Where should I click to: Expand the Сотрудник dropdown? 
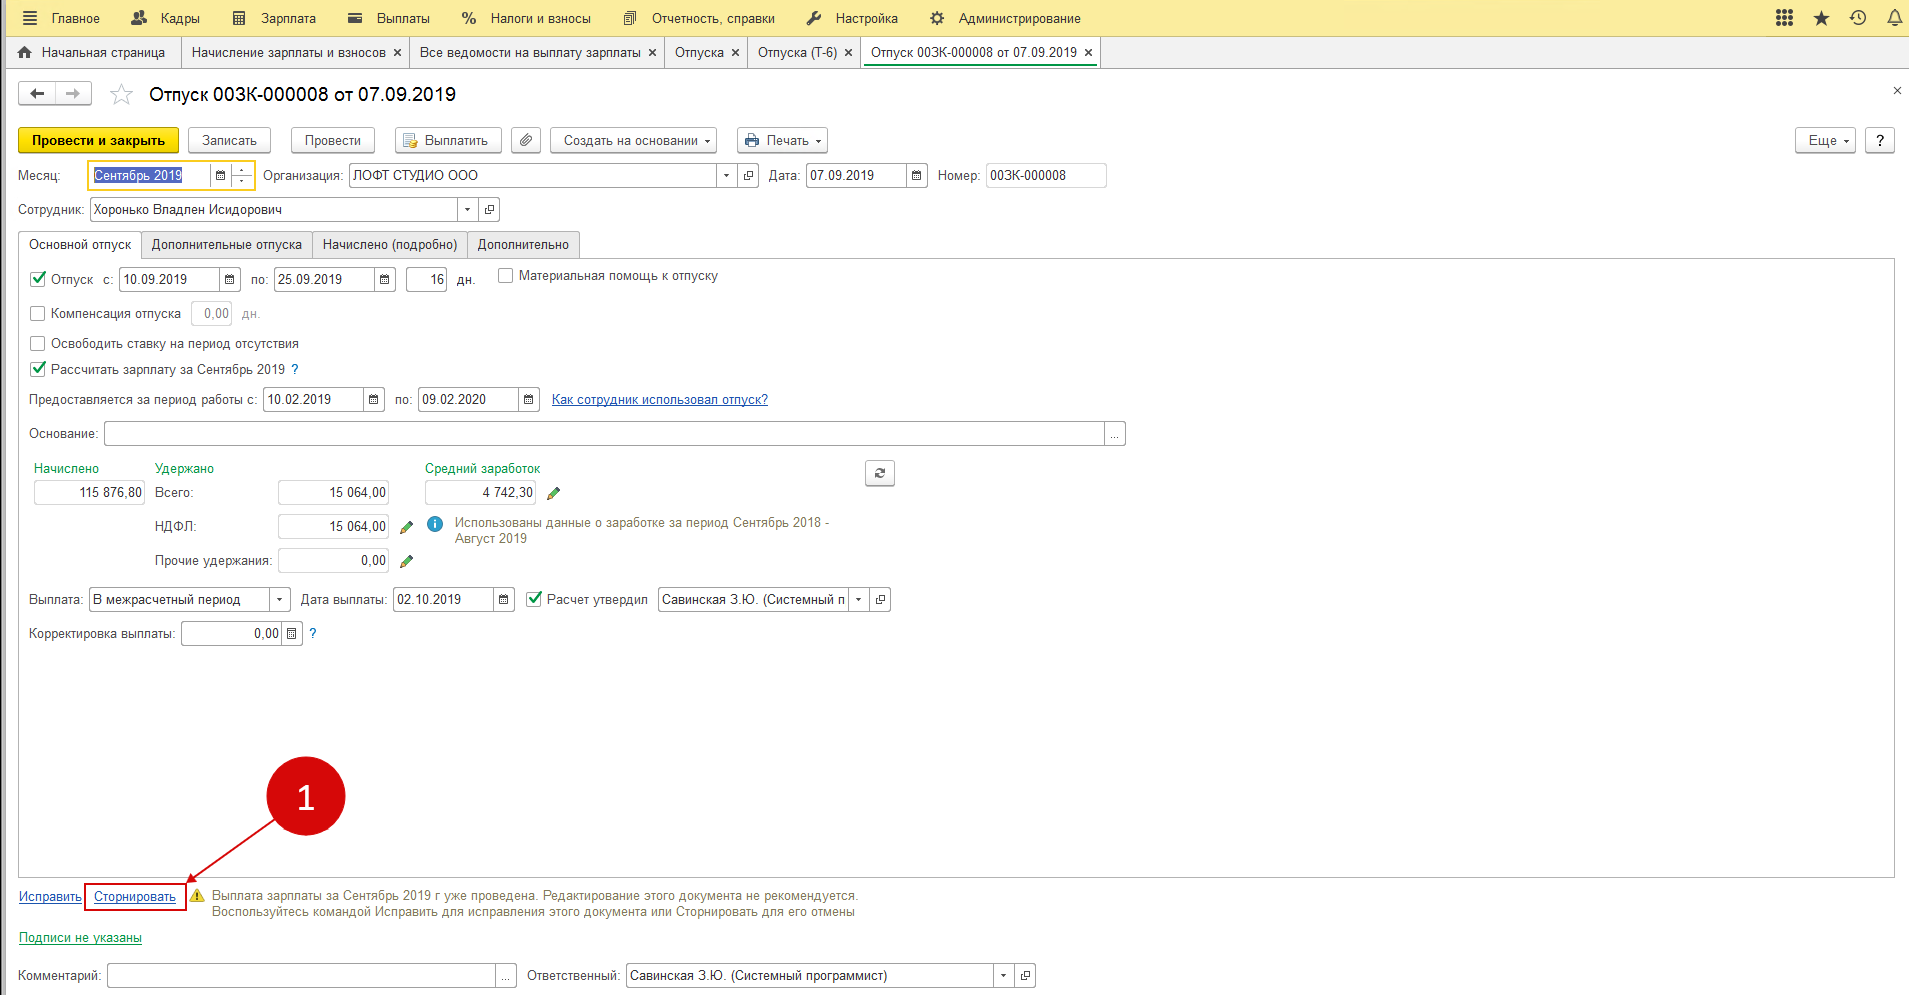(x=467, y=209)
